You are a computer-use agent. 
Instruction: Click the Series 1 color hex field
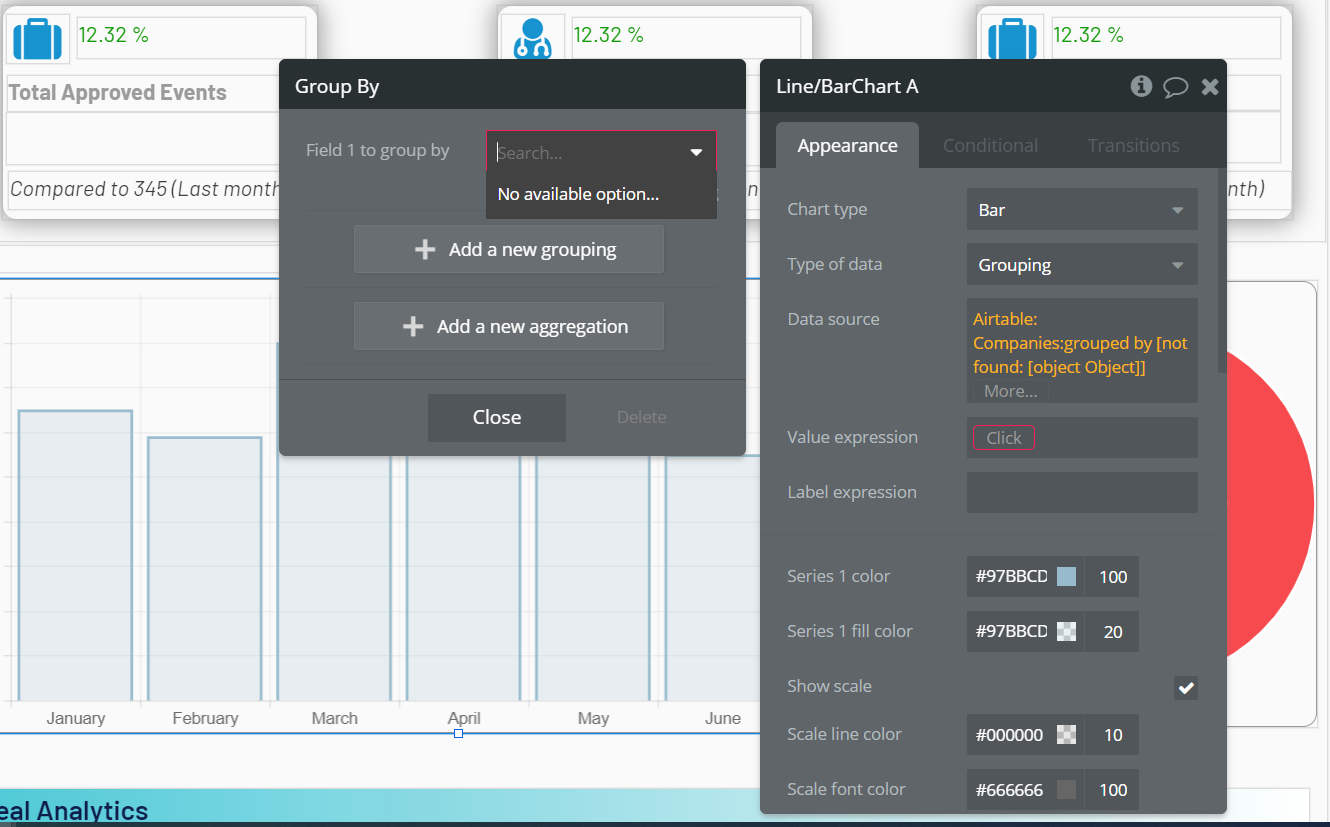(x=1011, y=577)
